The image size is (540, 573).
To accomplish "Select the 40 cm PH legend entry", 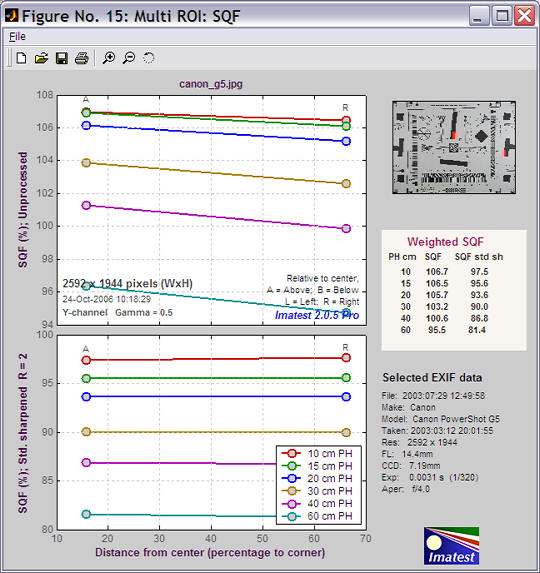I will [x=317, y=504].
